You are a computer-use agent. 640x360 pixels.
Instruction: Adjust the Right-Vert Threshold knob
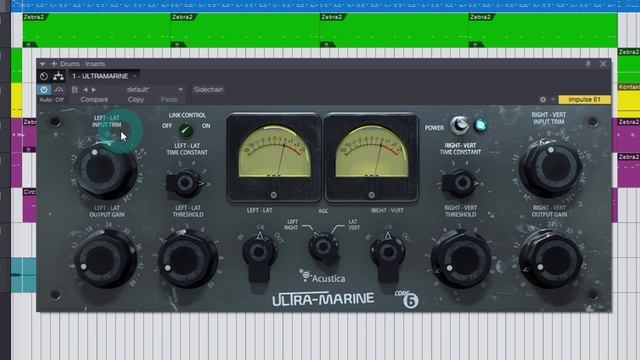tap(461, 259)
